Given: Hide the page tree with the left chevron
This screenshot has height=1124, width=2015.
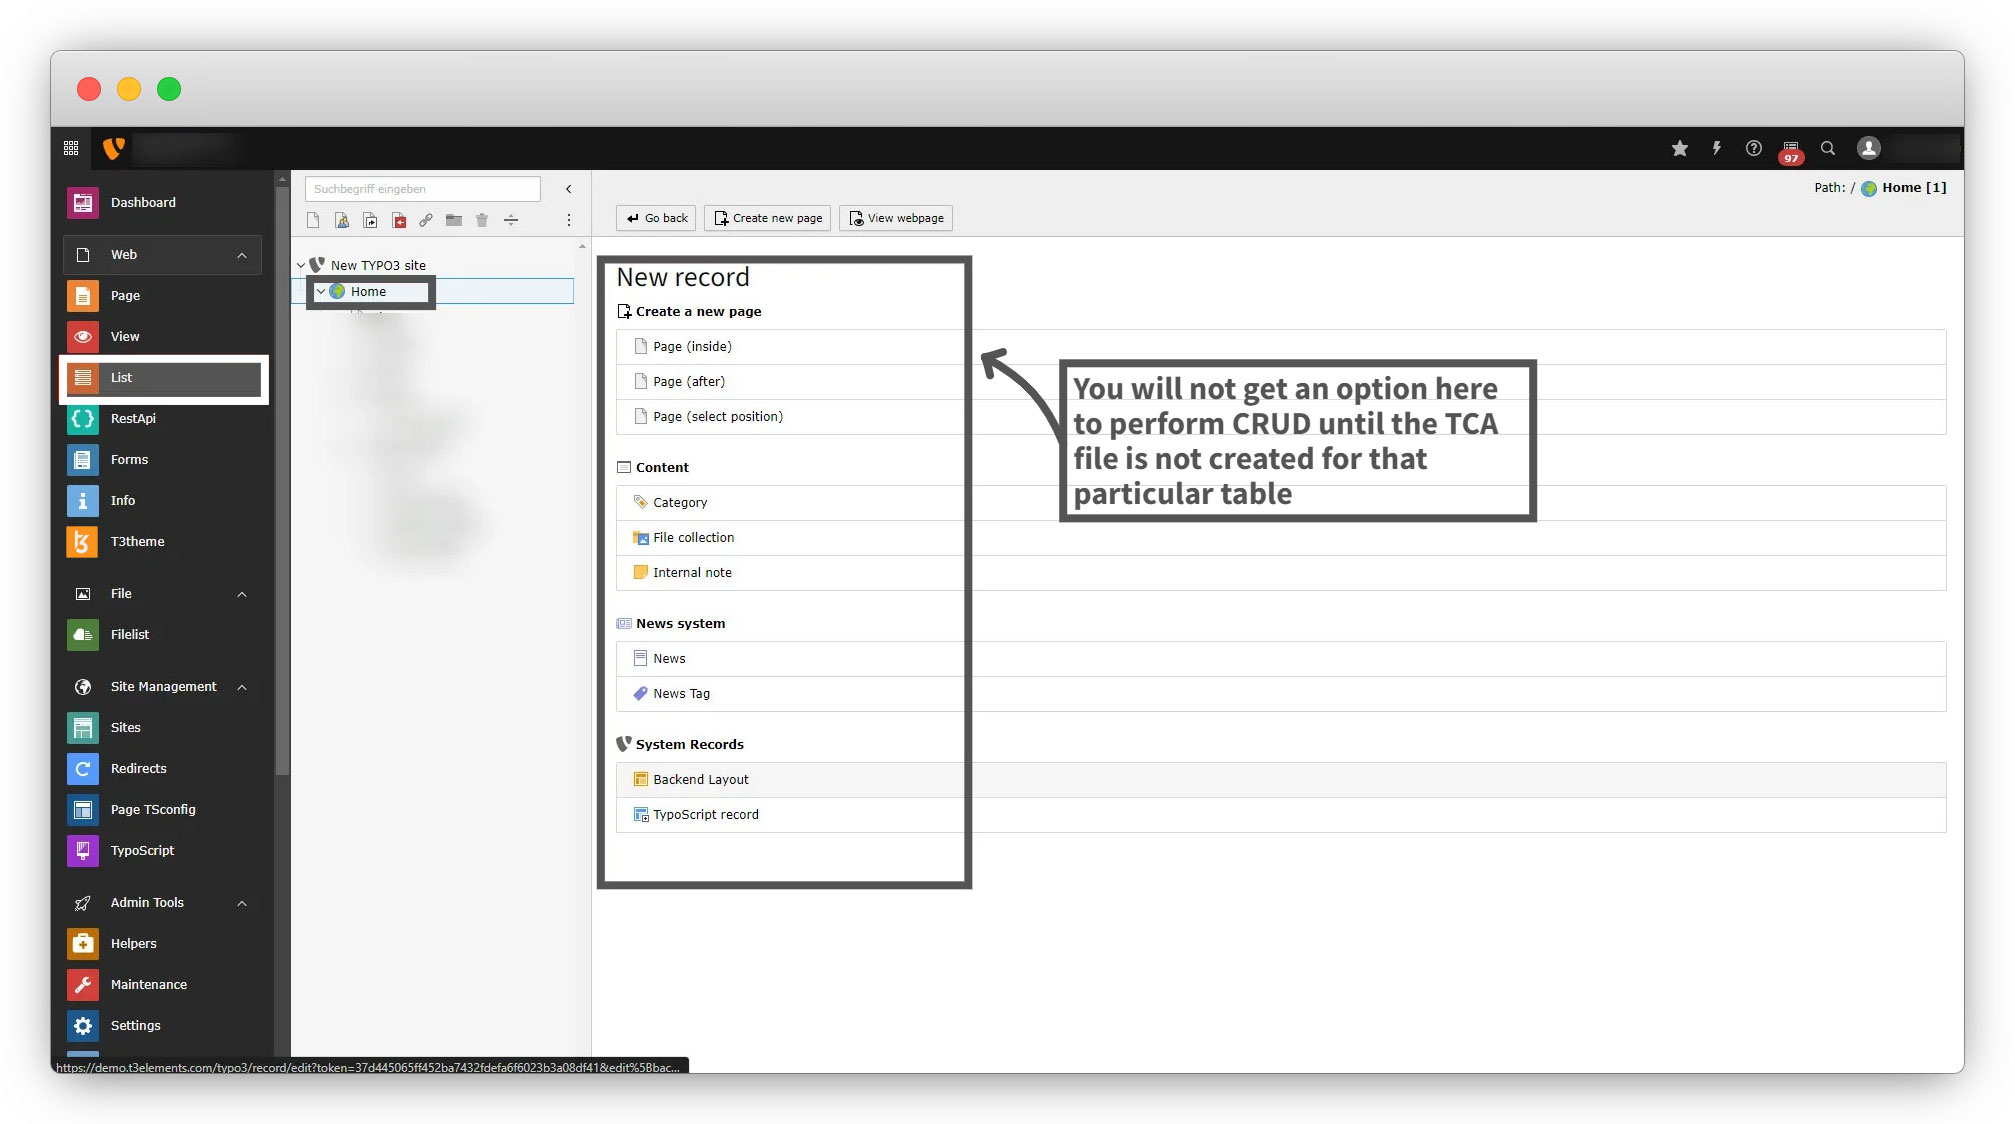Looking at the screenshot, I should point(569,189).
